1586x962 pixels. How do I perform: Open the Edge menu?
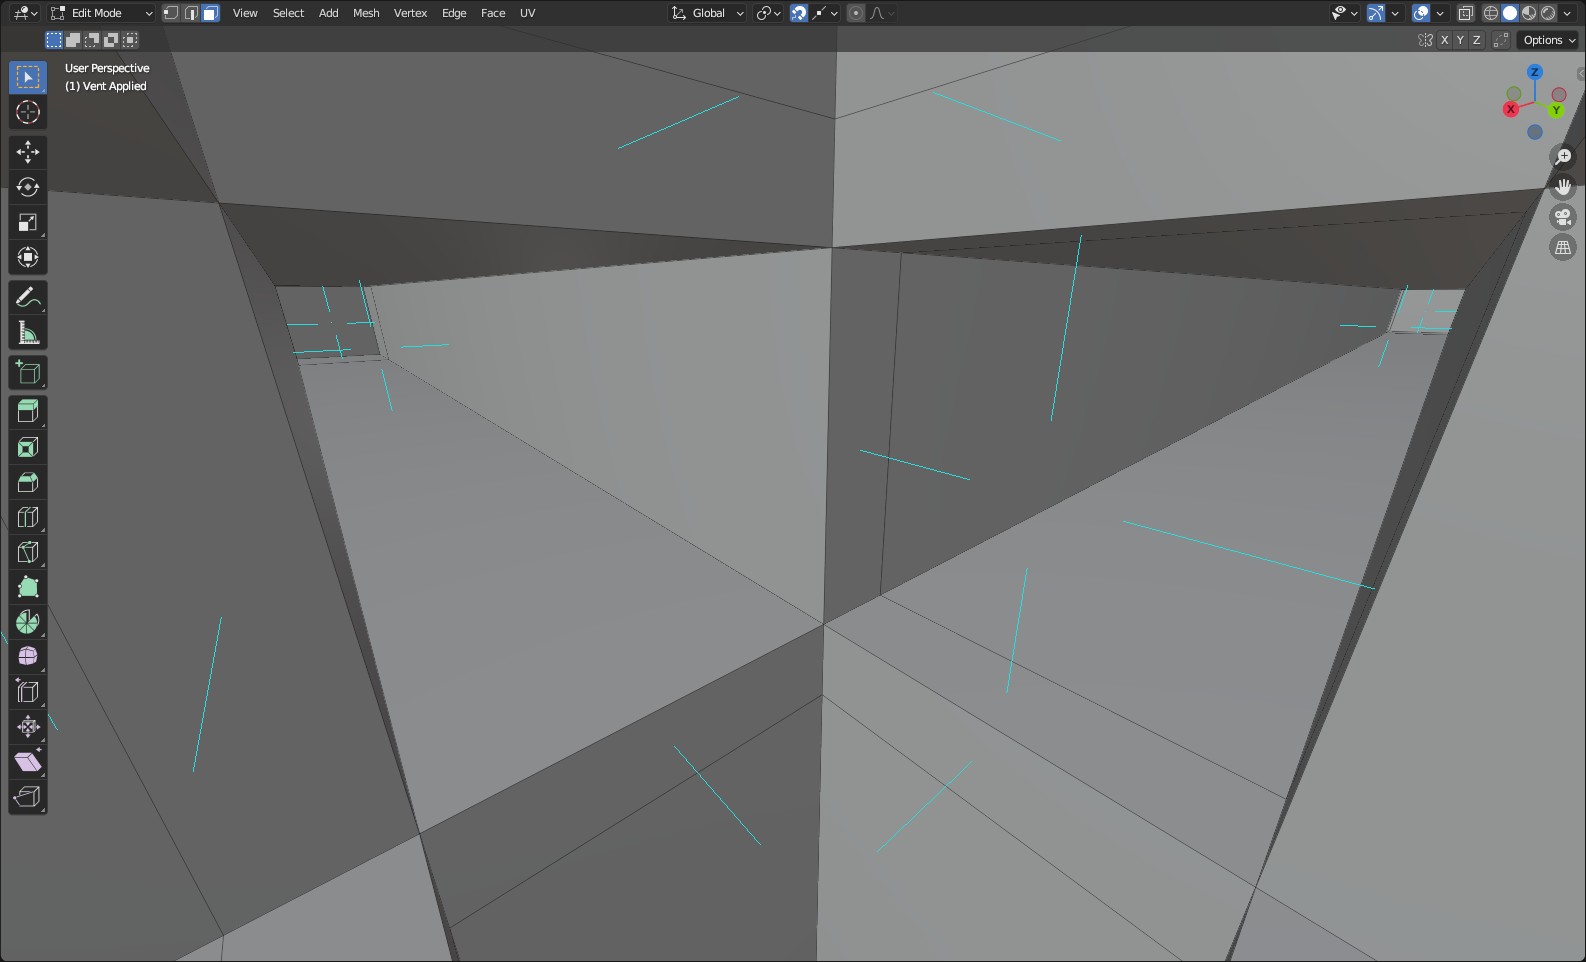454,13
